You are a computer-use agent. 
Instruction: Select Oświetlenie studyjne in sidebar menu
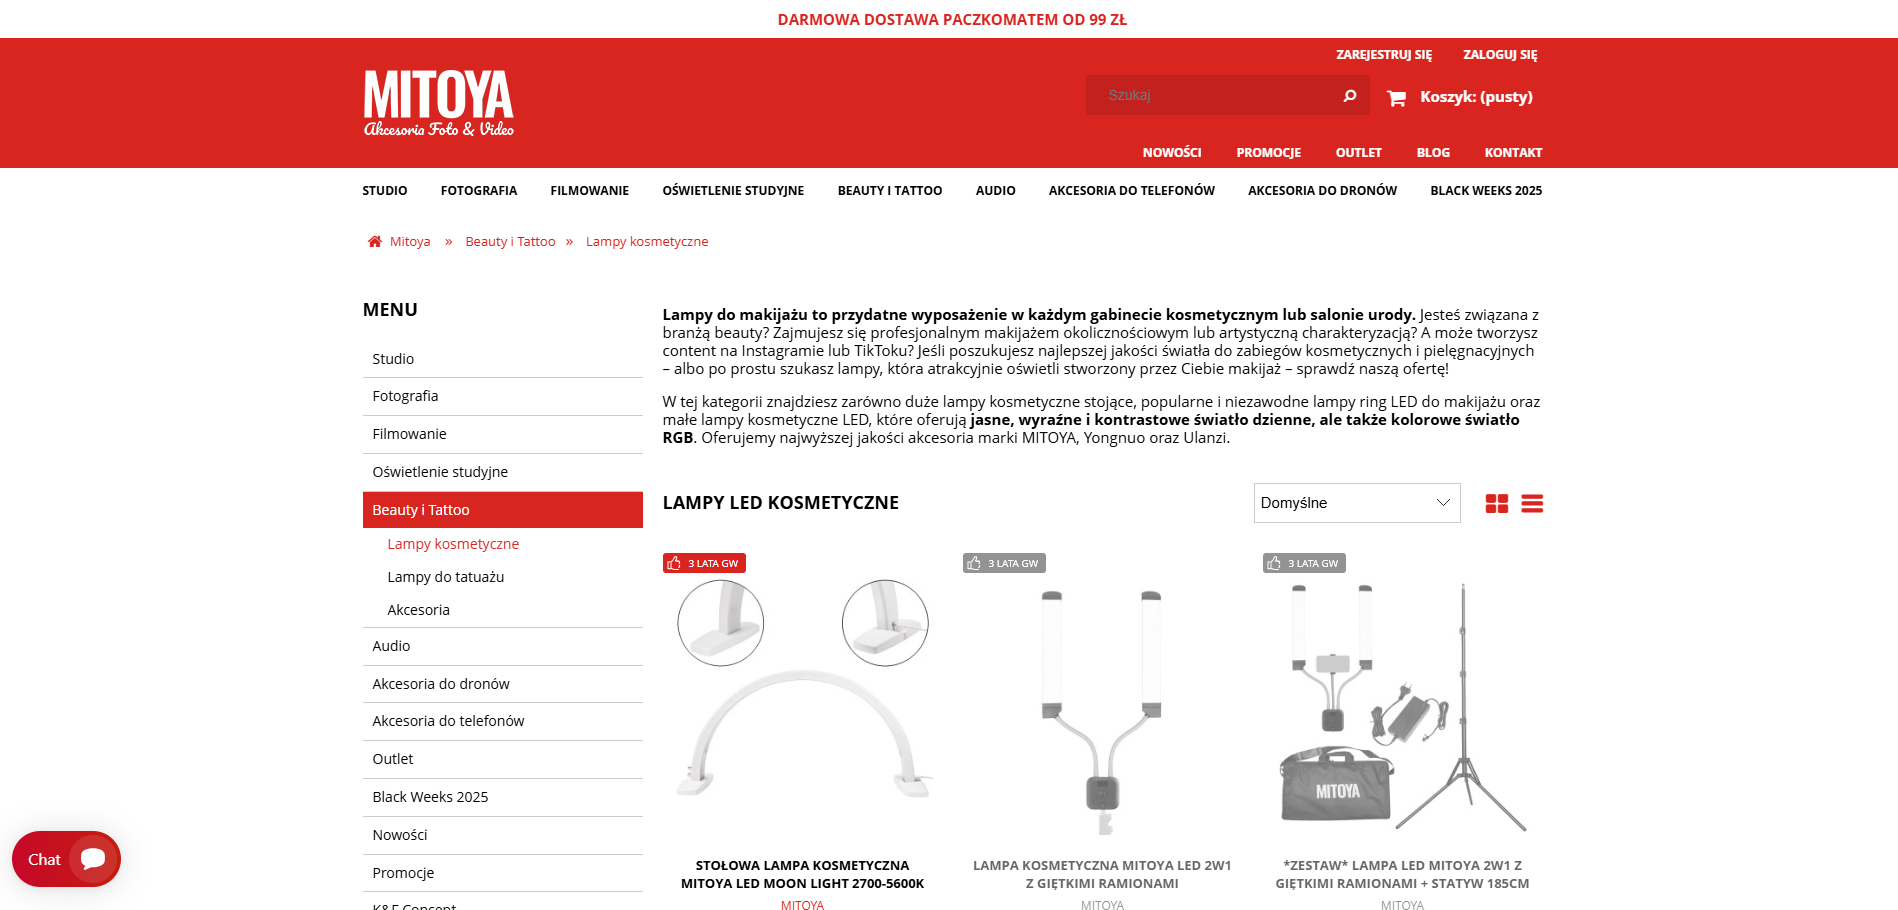503,473
